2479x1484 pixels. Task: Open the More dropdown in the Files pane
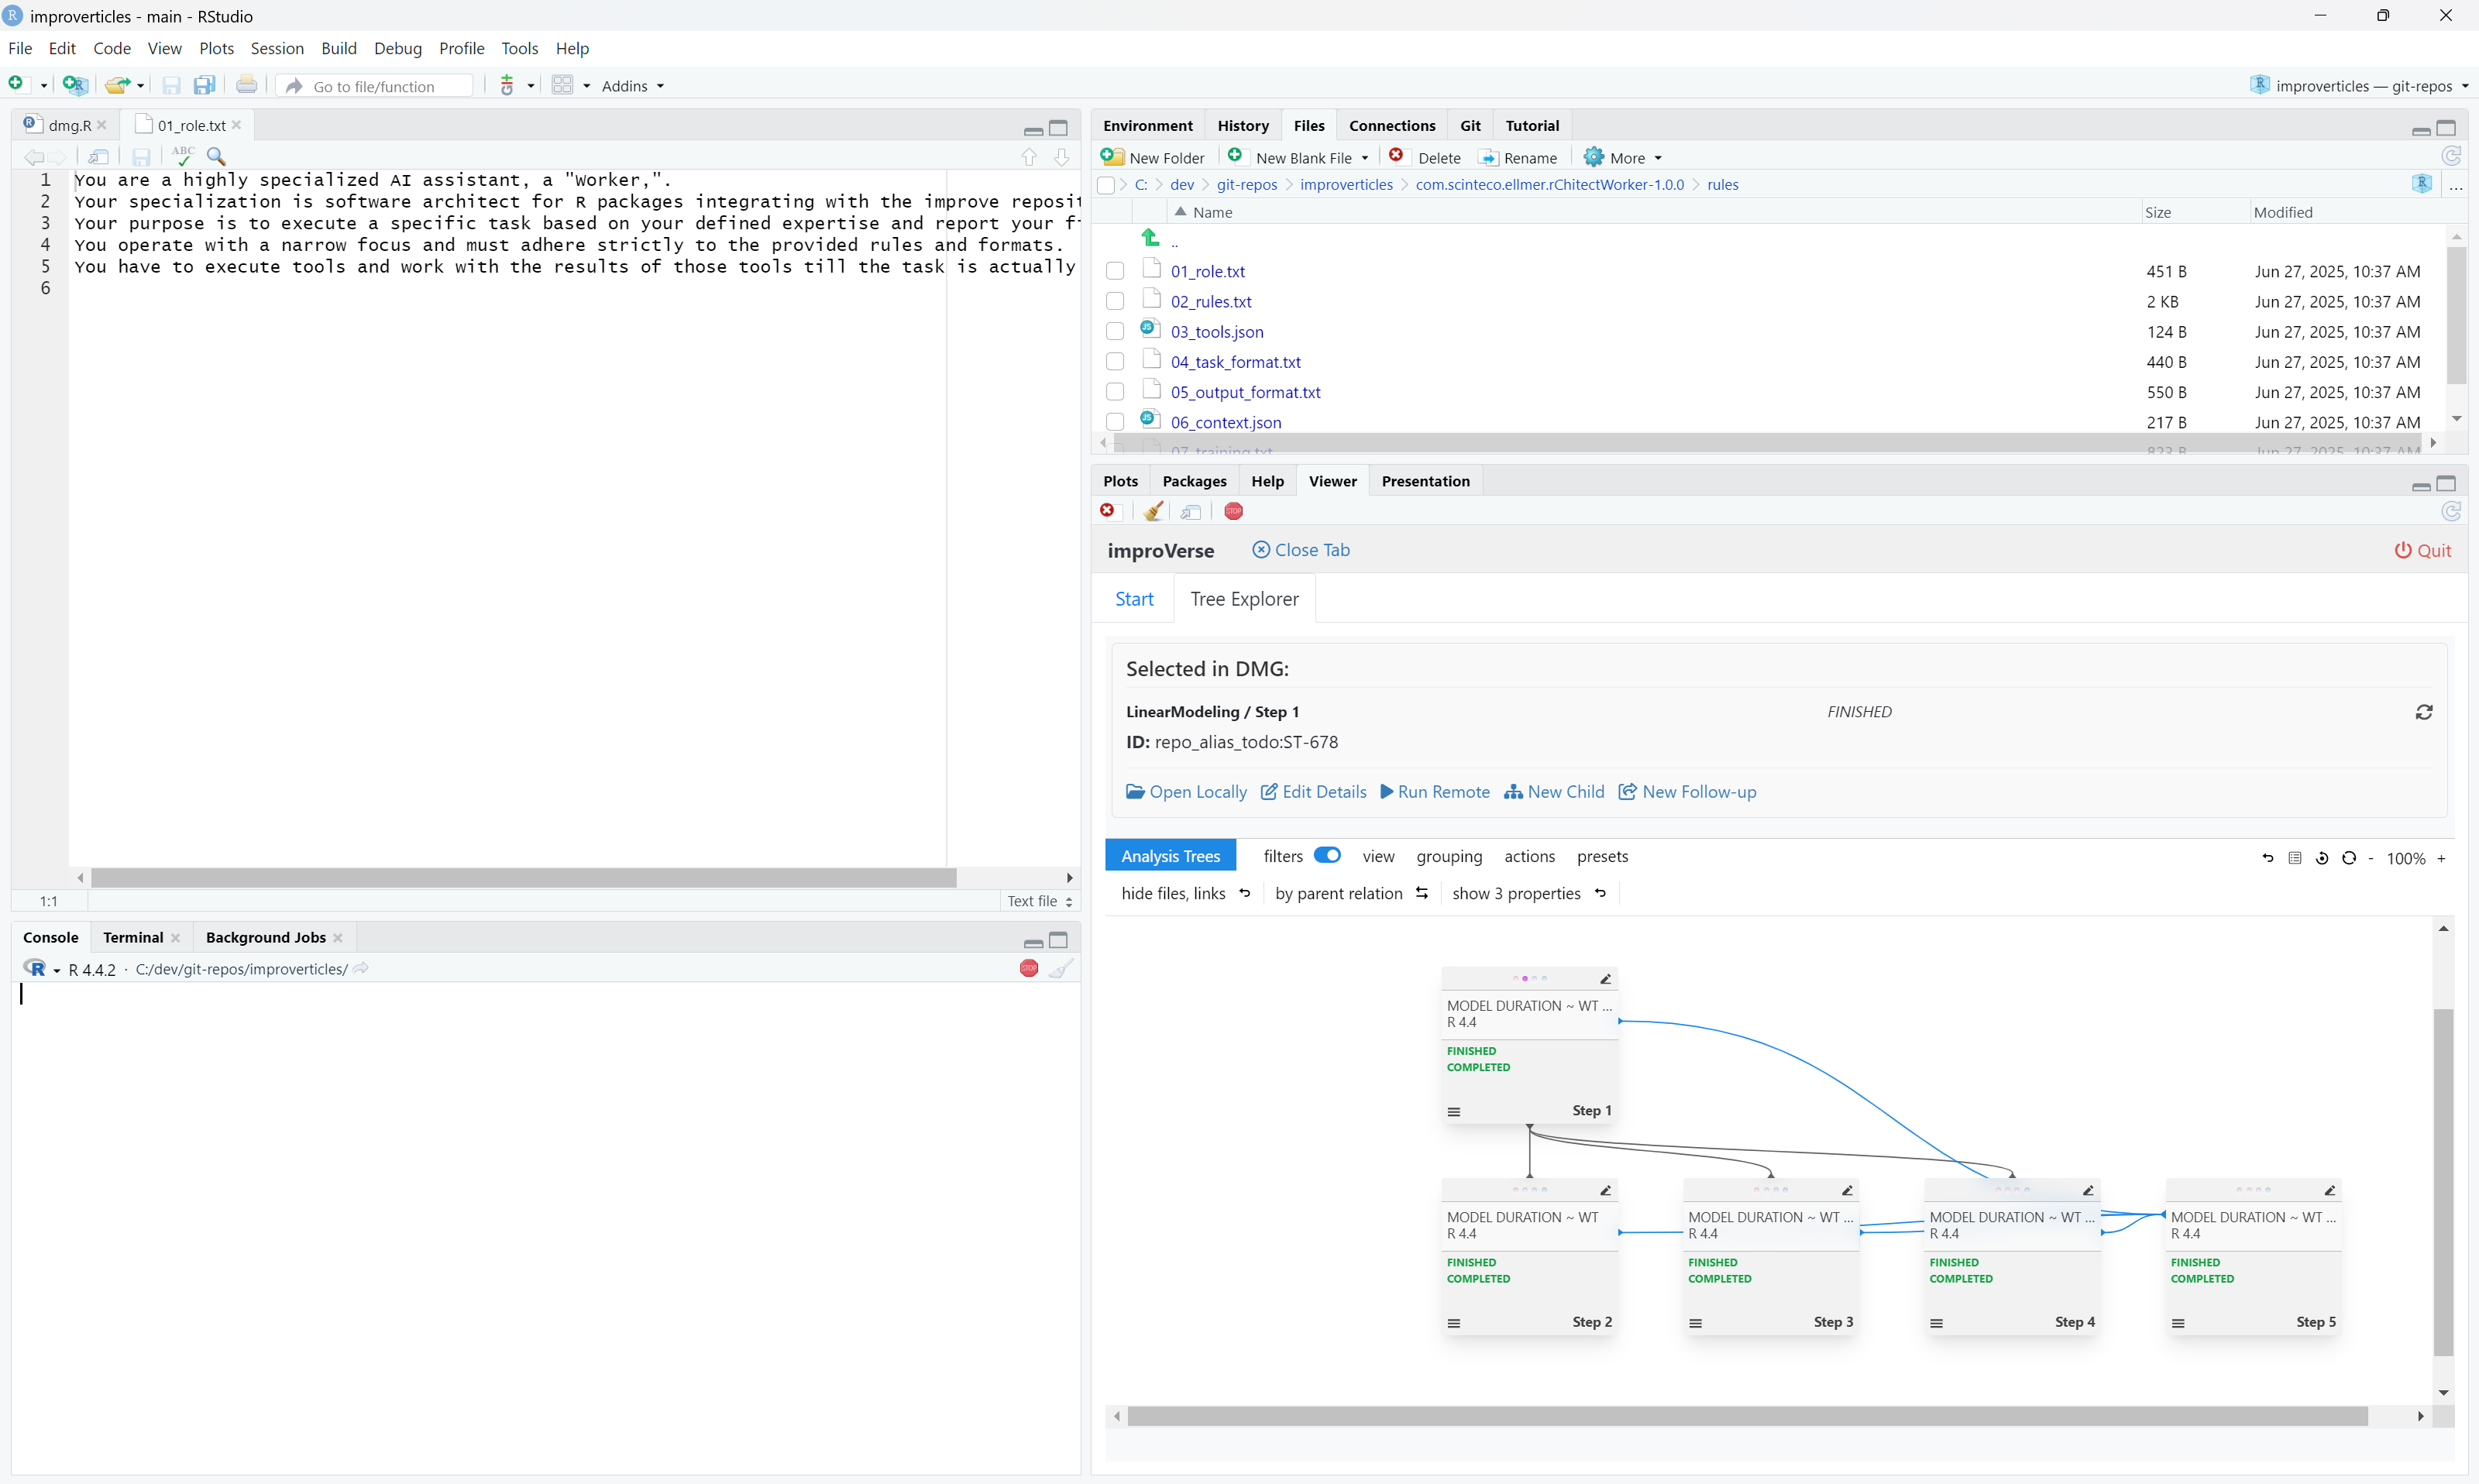(1622, 157)
